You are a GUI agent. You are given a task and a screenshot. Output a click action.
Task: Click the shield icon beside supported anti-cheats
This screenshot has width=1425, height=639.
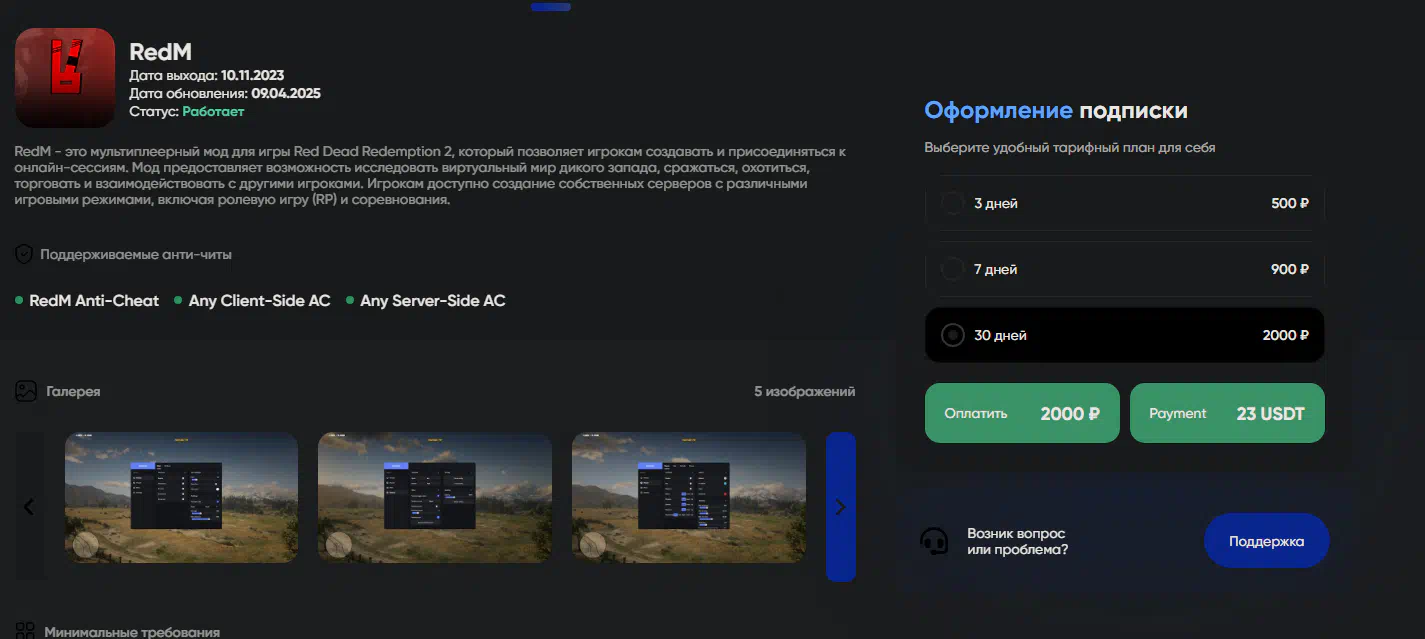point(24,255)
